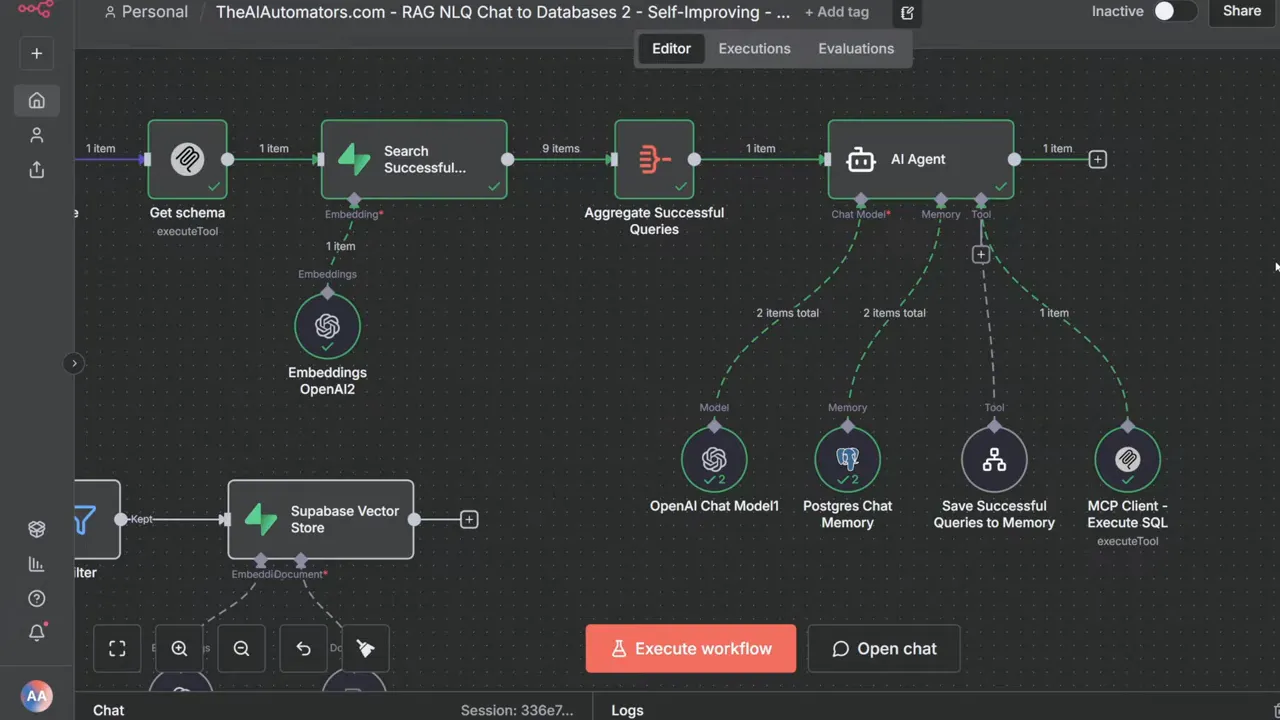Run the Execute workflow button
Screen dimensions: 1280x720
[x=690, y=648]
